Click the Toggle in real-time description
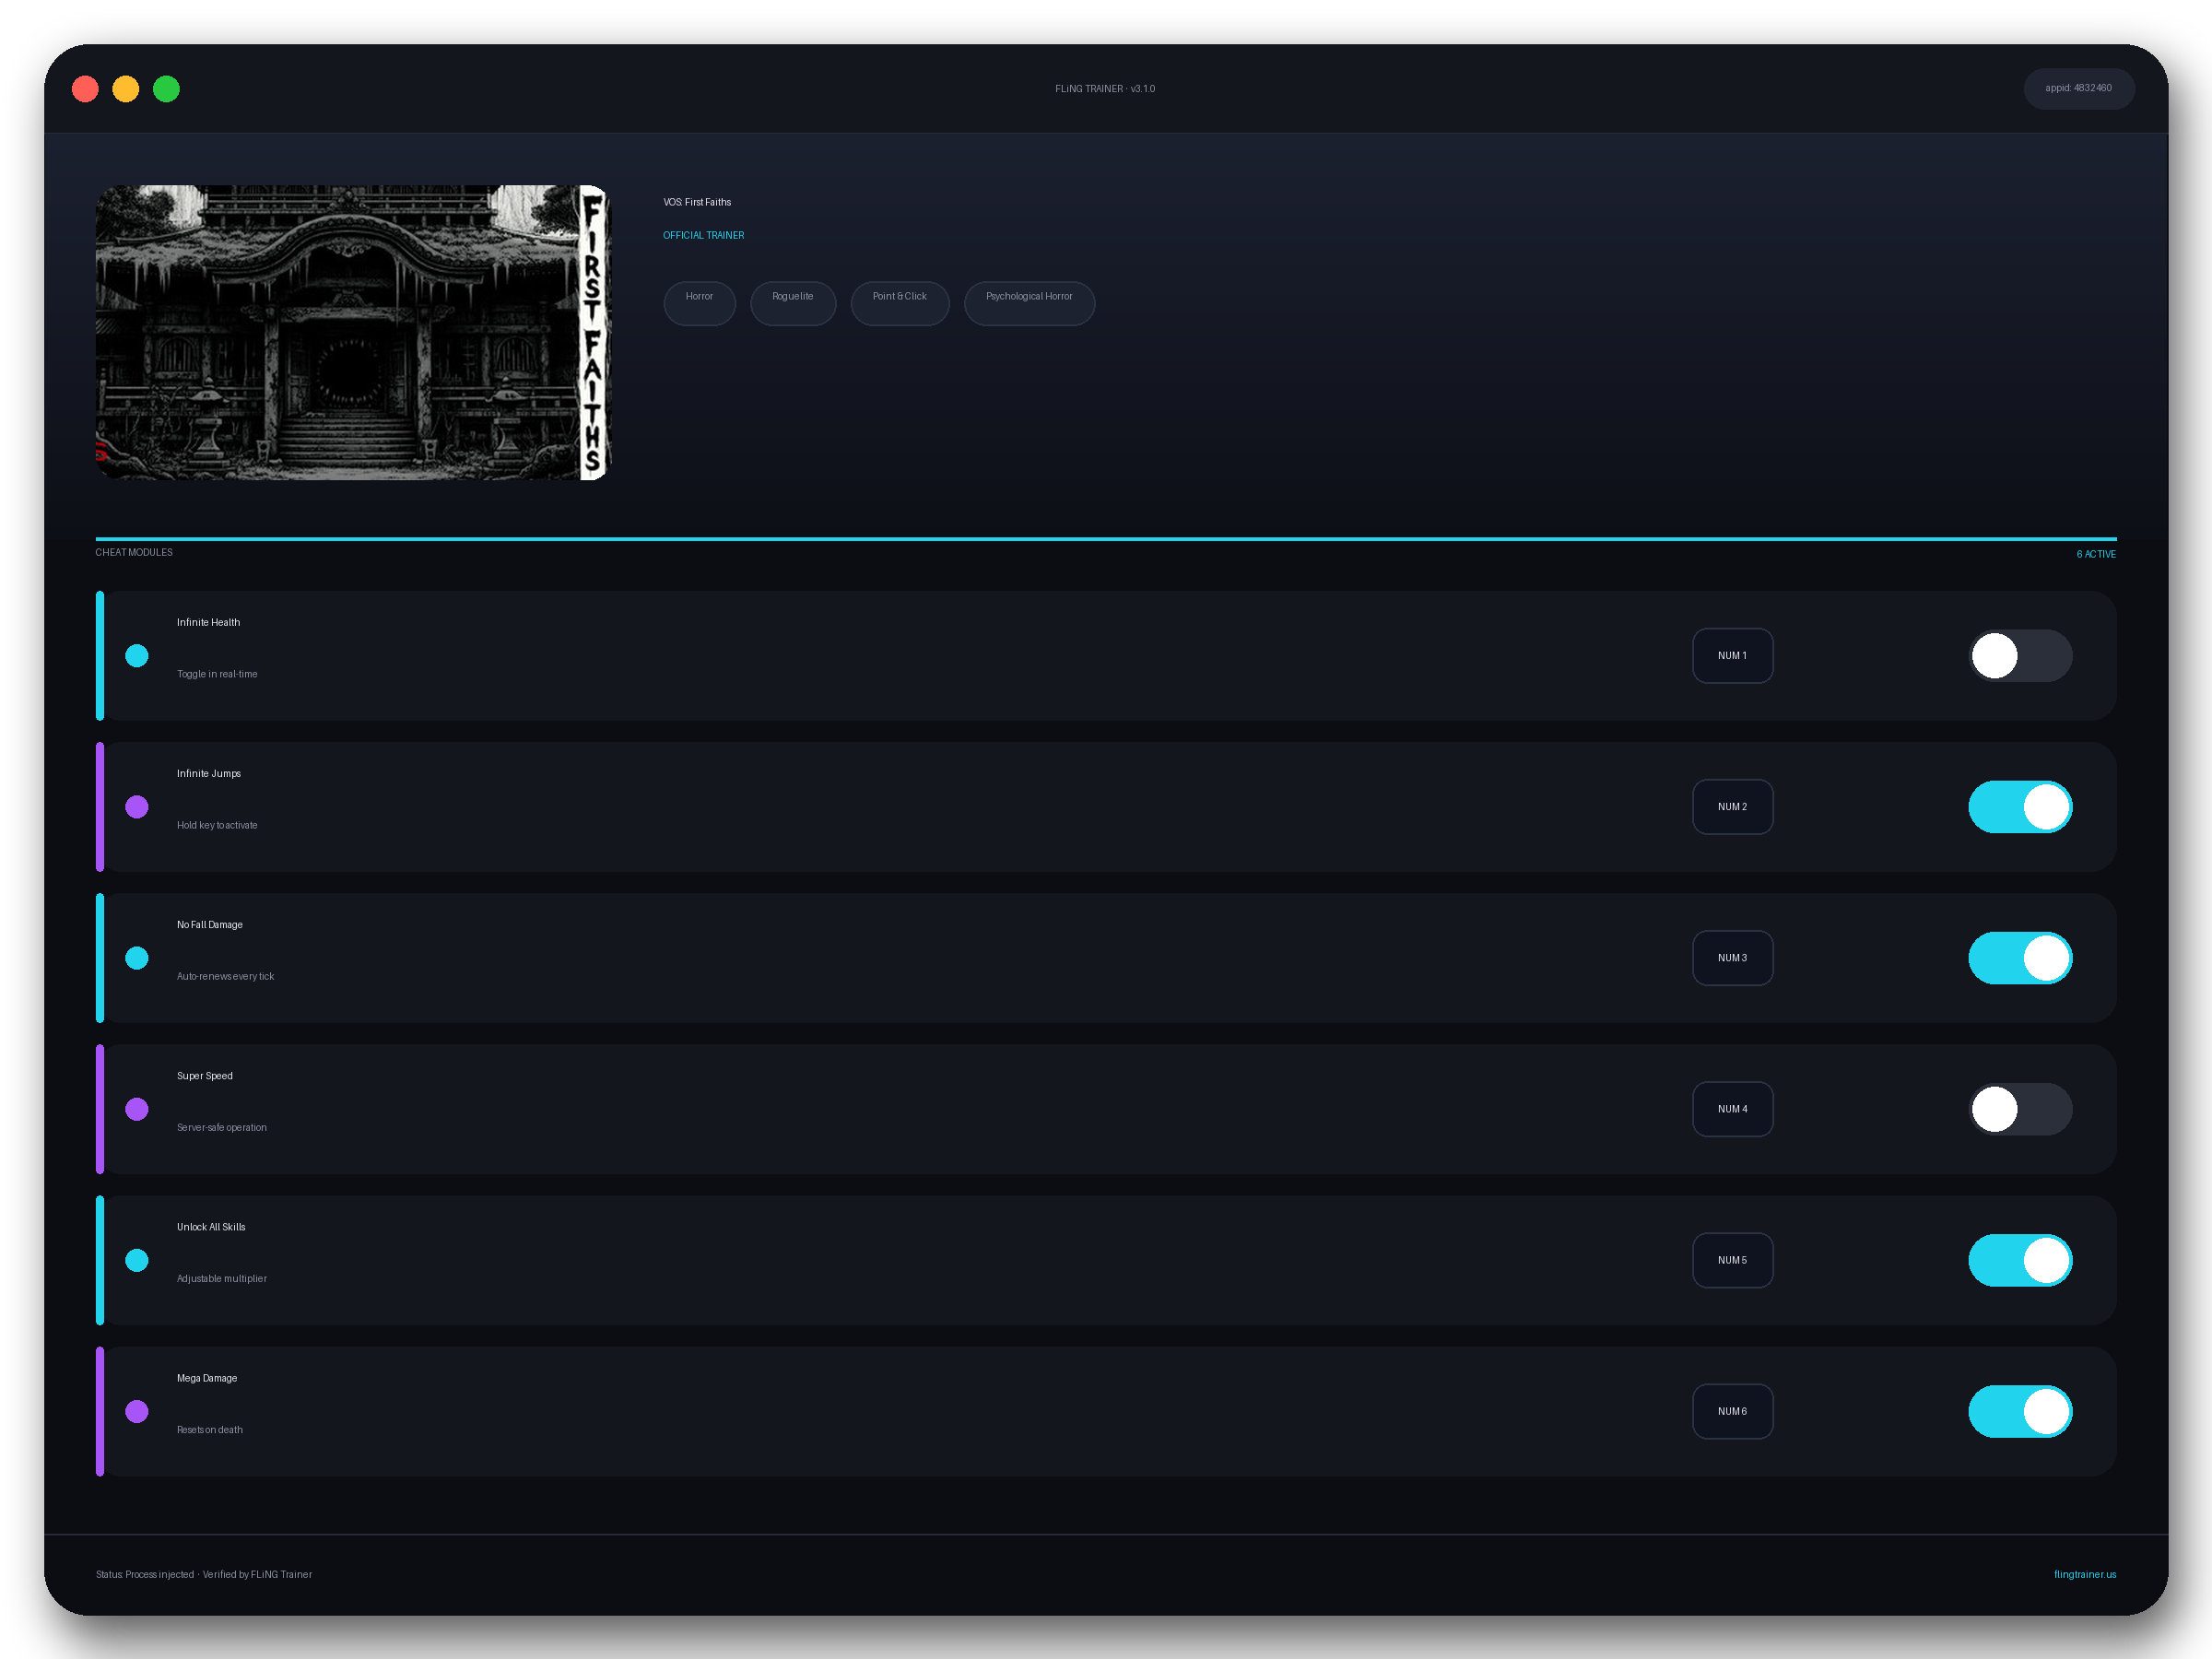Image resolution: width=2212 pixels, height=1659 pixels. [x=217, y=674]
